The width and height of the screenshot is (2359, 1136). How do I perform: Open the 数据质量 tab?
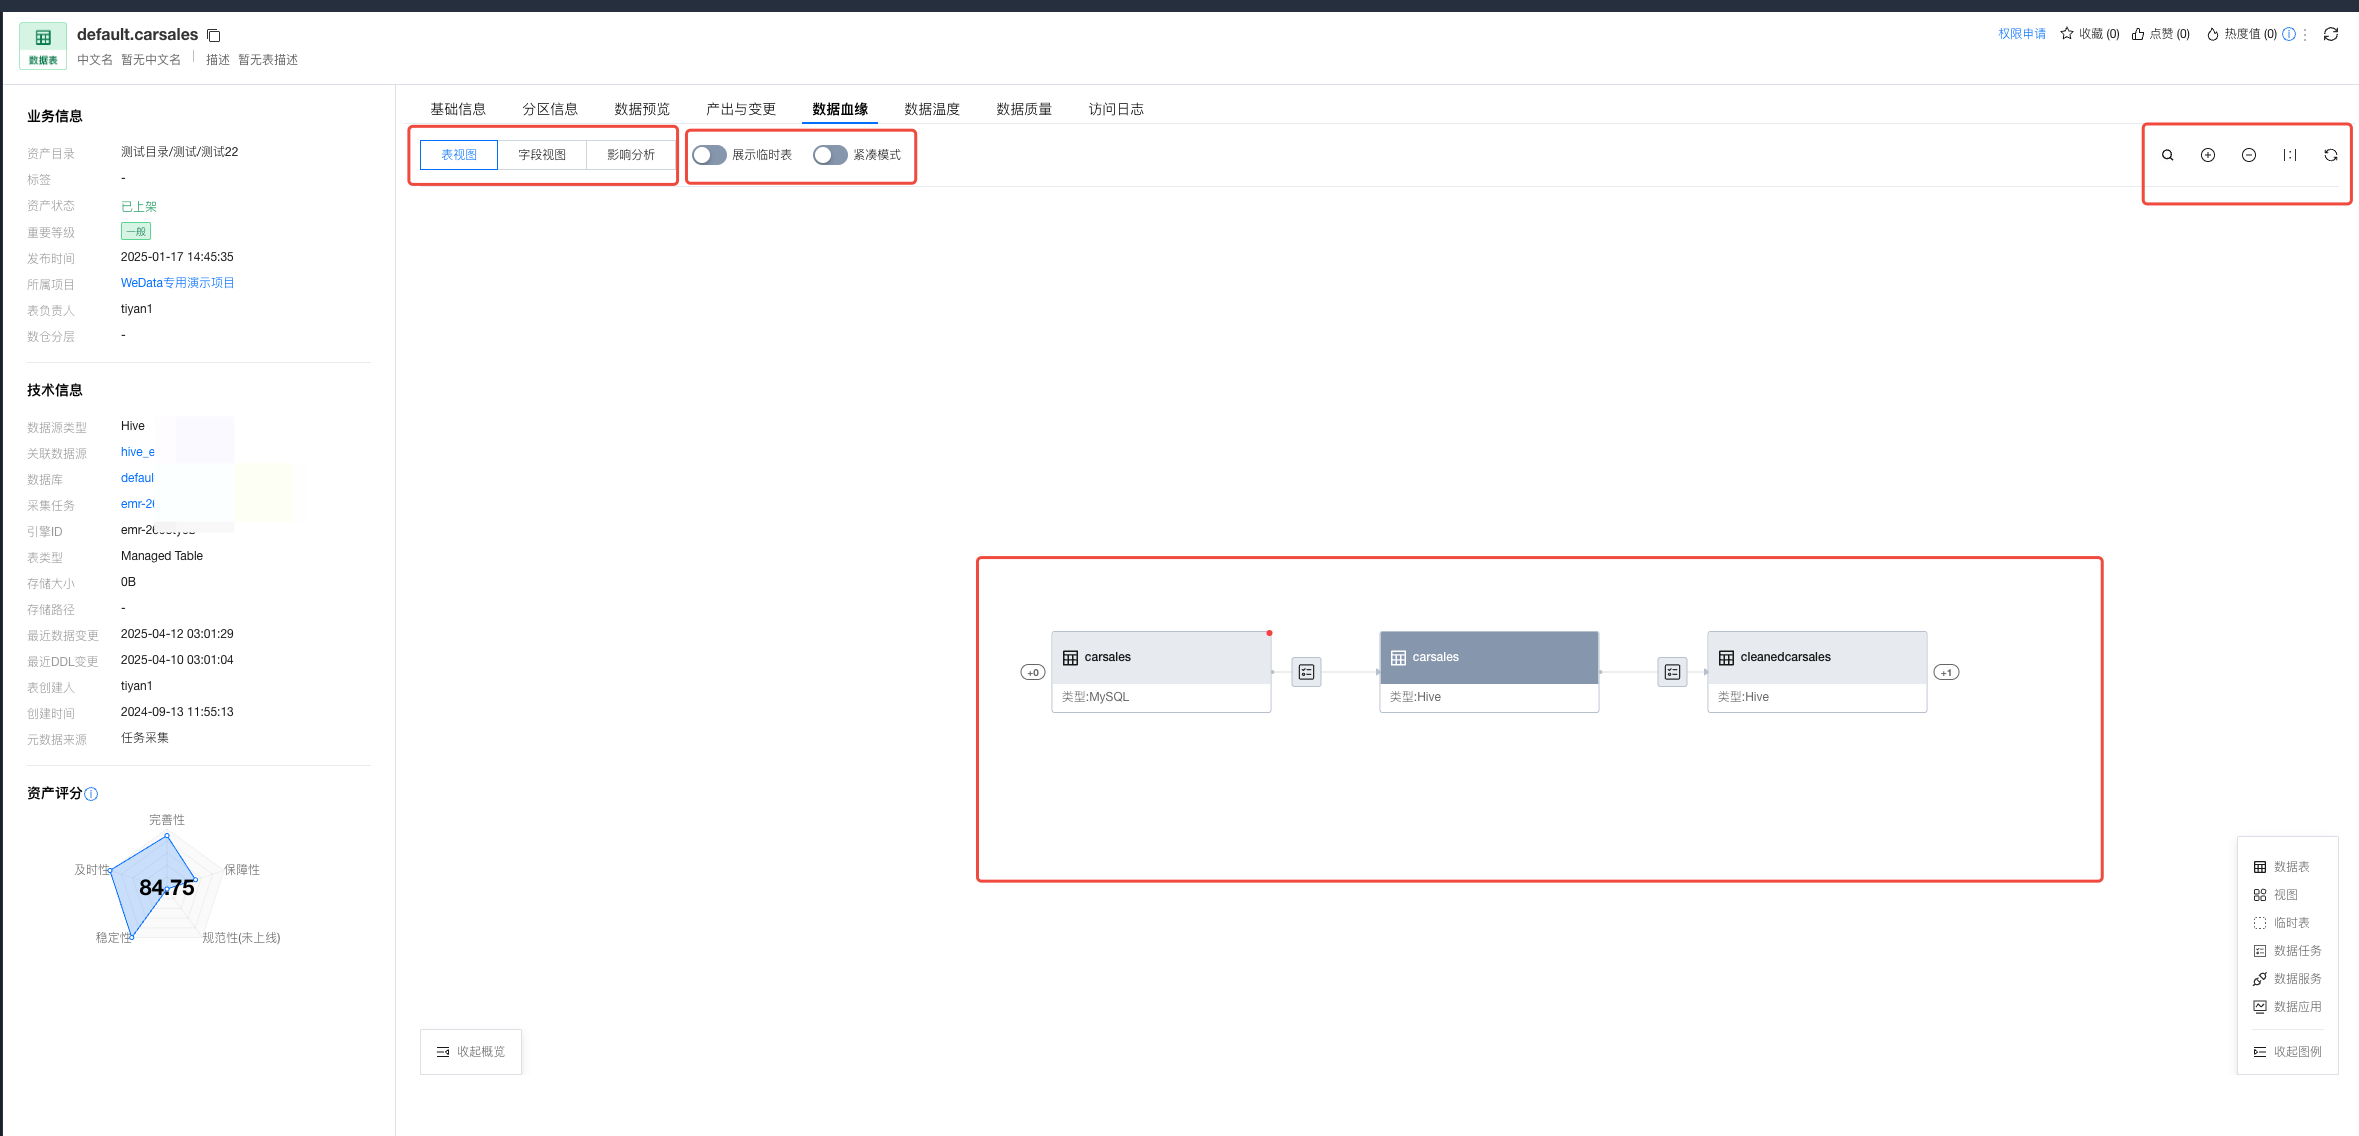[x=1024, y=109]
